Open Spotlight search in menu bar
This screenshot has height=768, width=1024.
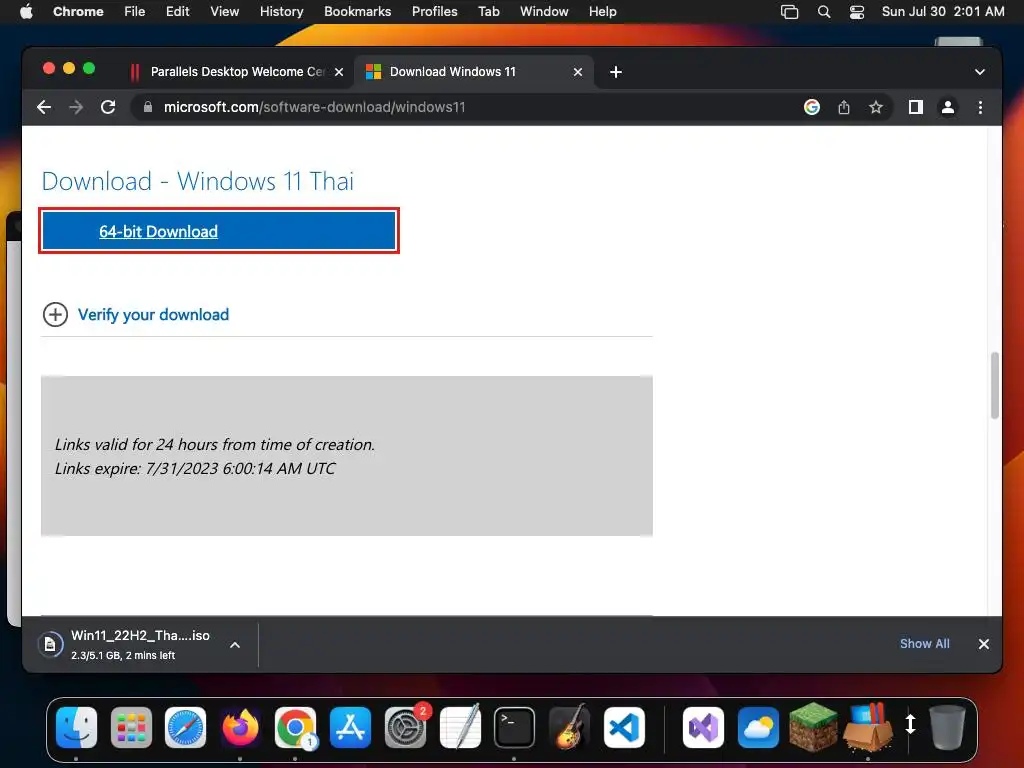824,12
